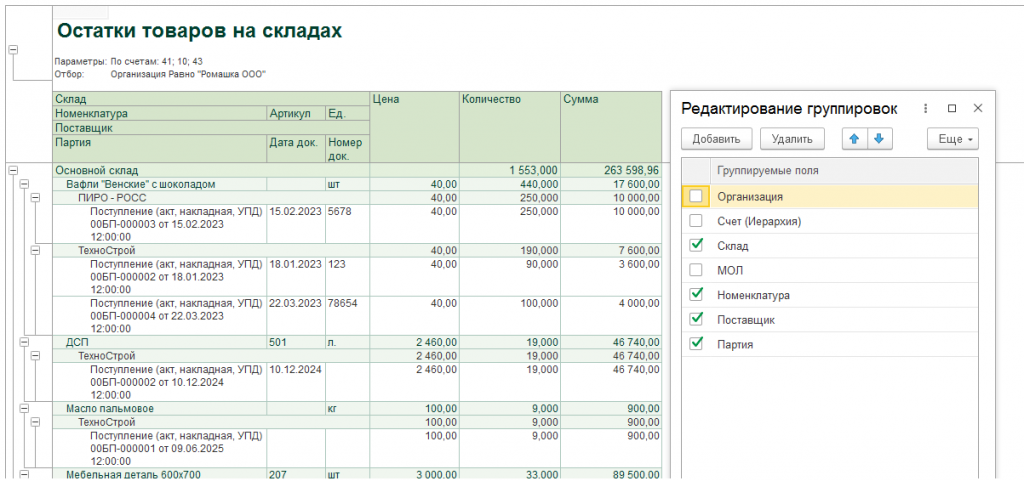Viewport: 1024px width, 481px height.
Task: Click the Добавить button
Action: pyautogui.click(x=716, y=138)
